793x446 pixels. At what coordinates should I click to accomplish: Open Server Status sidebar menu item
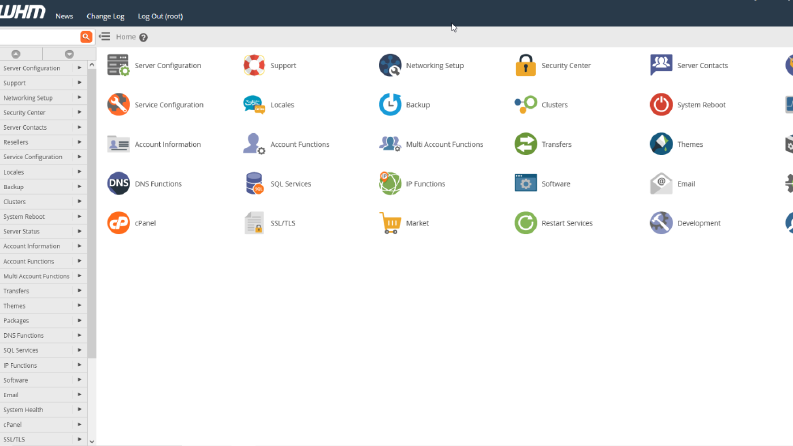(43, 232)
